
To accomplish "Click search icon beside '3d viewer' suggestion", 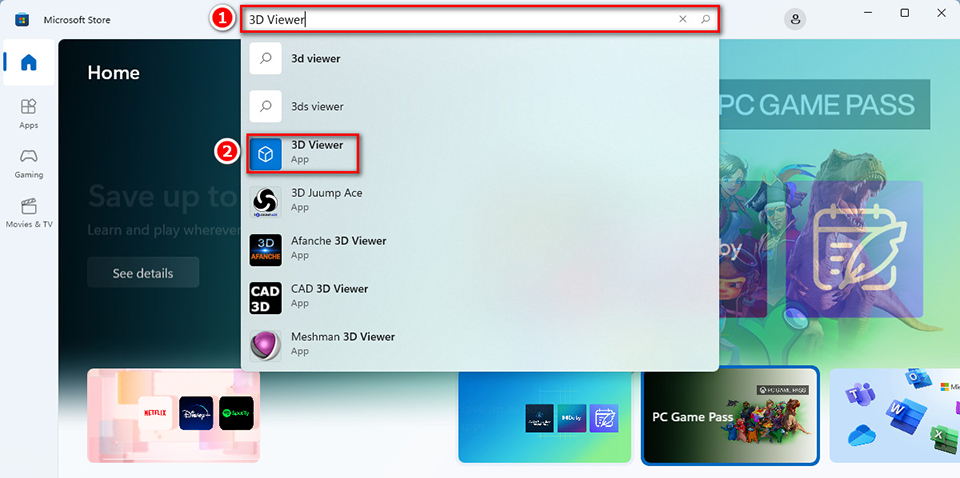I will (x=266, y=59).
